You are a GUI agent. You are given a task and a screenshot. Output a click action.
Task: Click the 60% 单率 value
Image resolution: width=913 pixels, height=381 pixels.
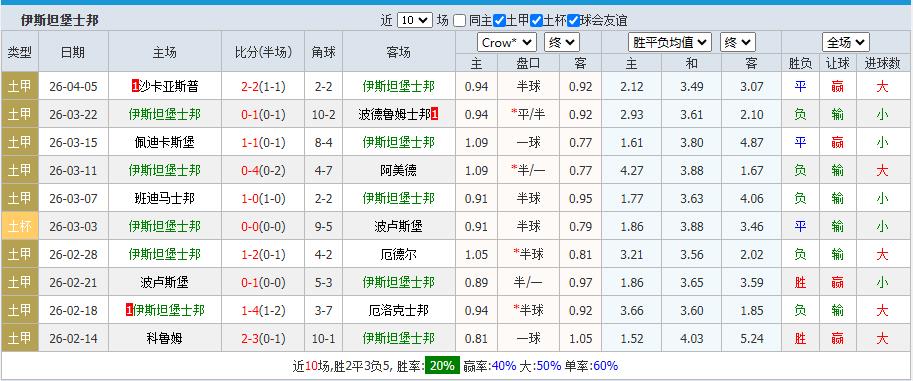[x=606, y=366]
